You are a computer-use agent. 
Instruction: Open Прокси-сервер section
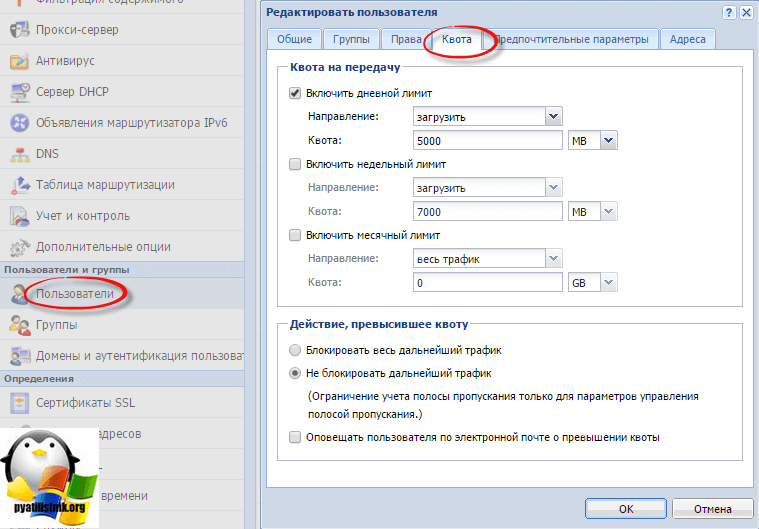coord(122,30)
